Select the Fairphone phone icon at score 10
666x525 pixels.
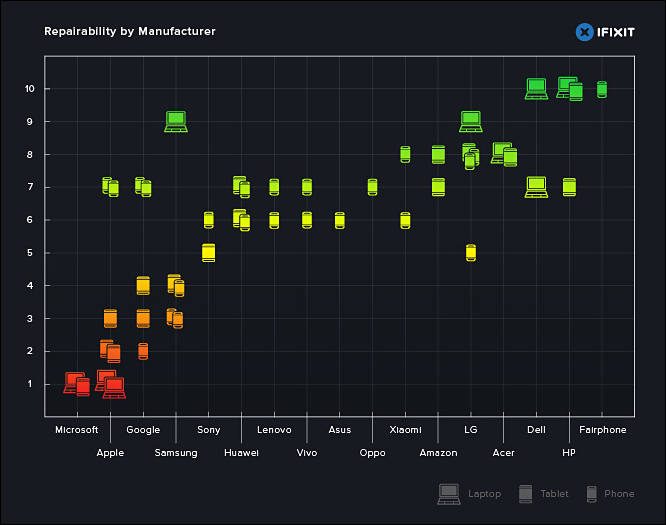pyautogui.click(x=602, y=89)
